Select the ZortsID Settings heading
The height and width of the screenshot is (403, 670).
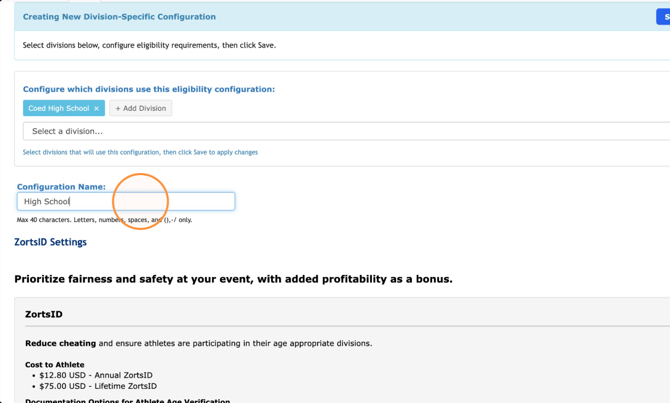(50, 242)
